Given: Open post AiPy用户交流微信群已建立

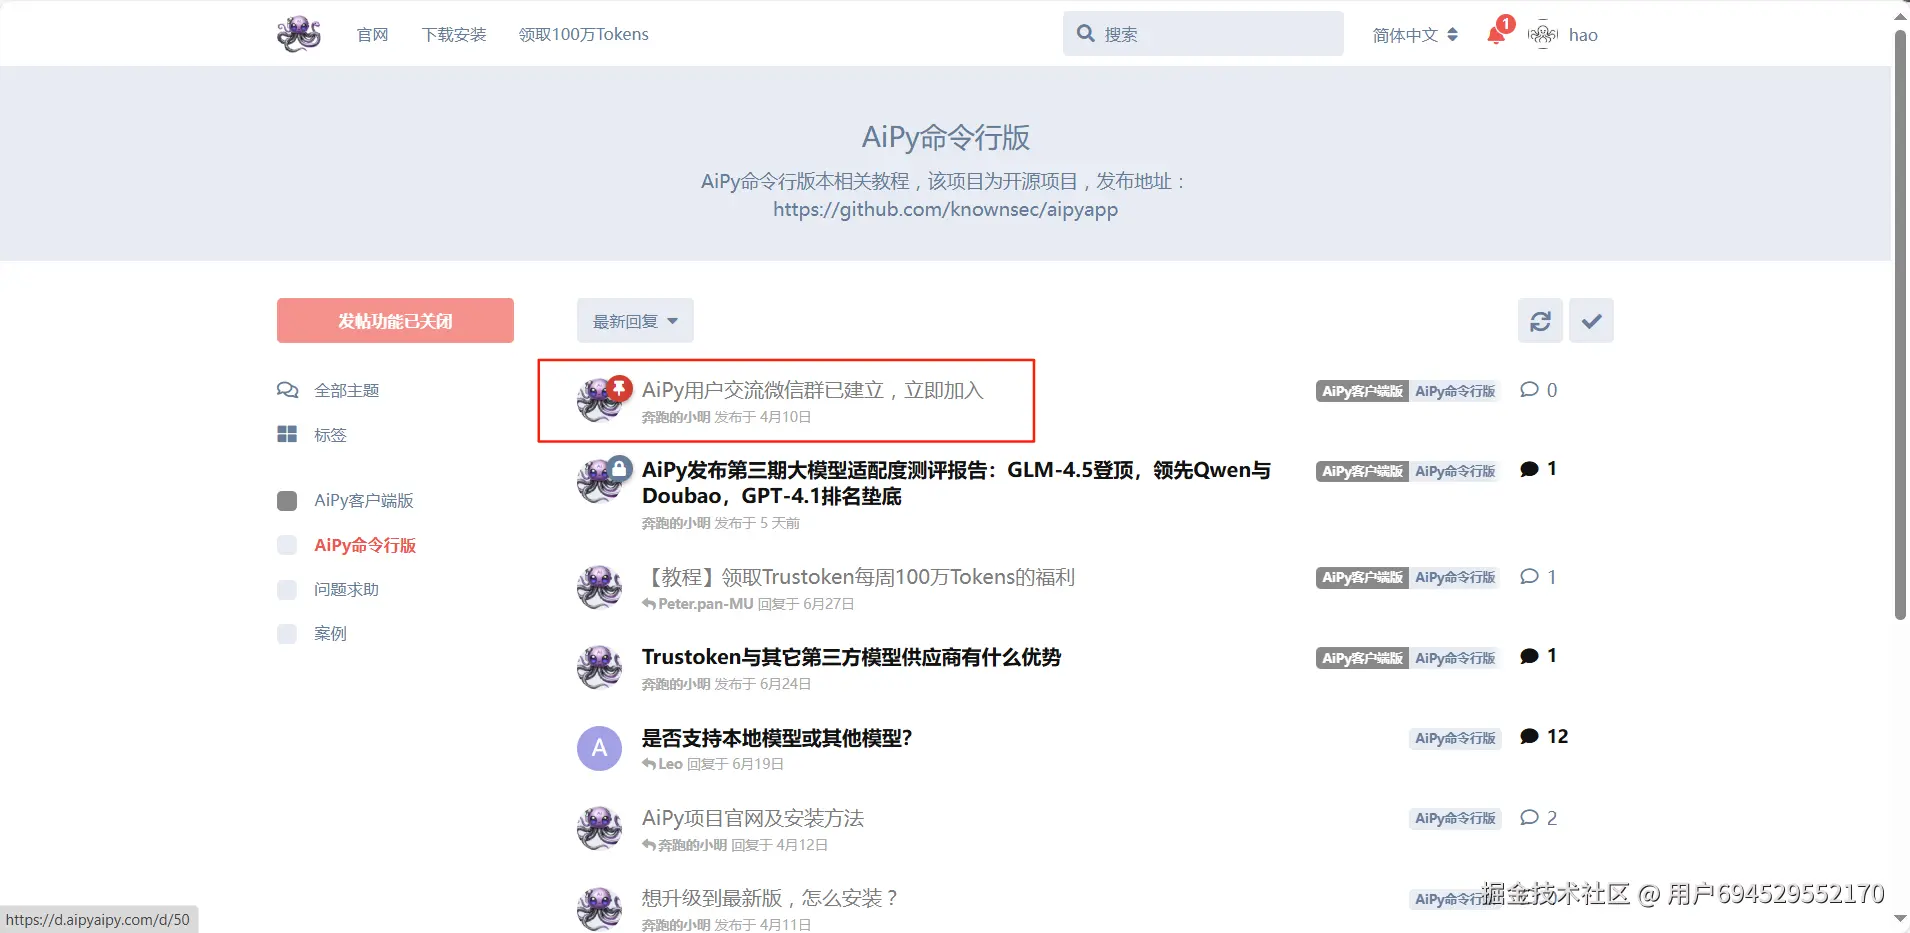Looking at the screenshot, I should [x=813, y=390].
